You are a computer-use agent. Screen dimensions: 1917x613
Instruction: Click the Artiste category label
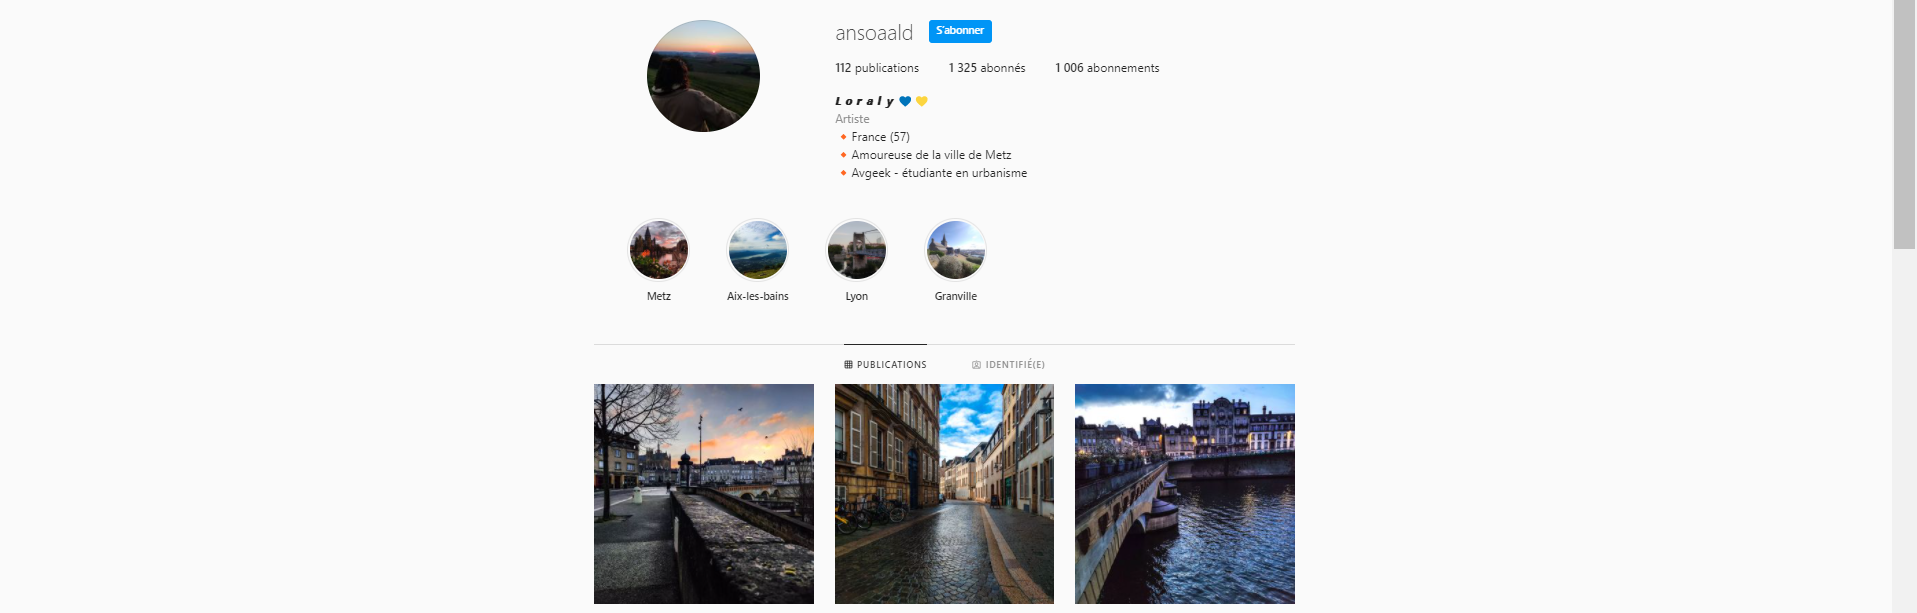tap(852, 119)
